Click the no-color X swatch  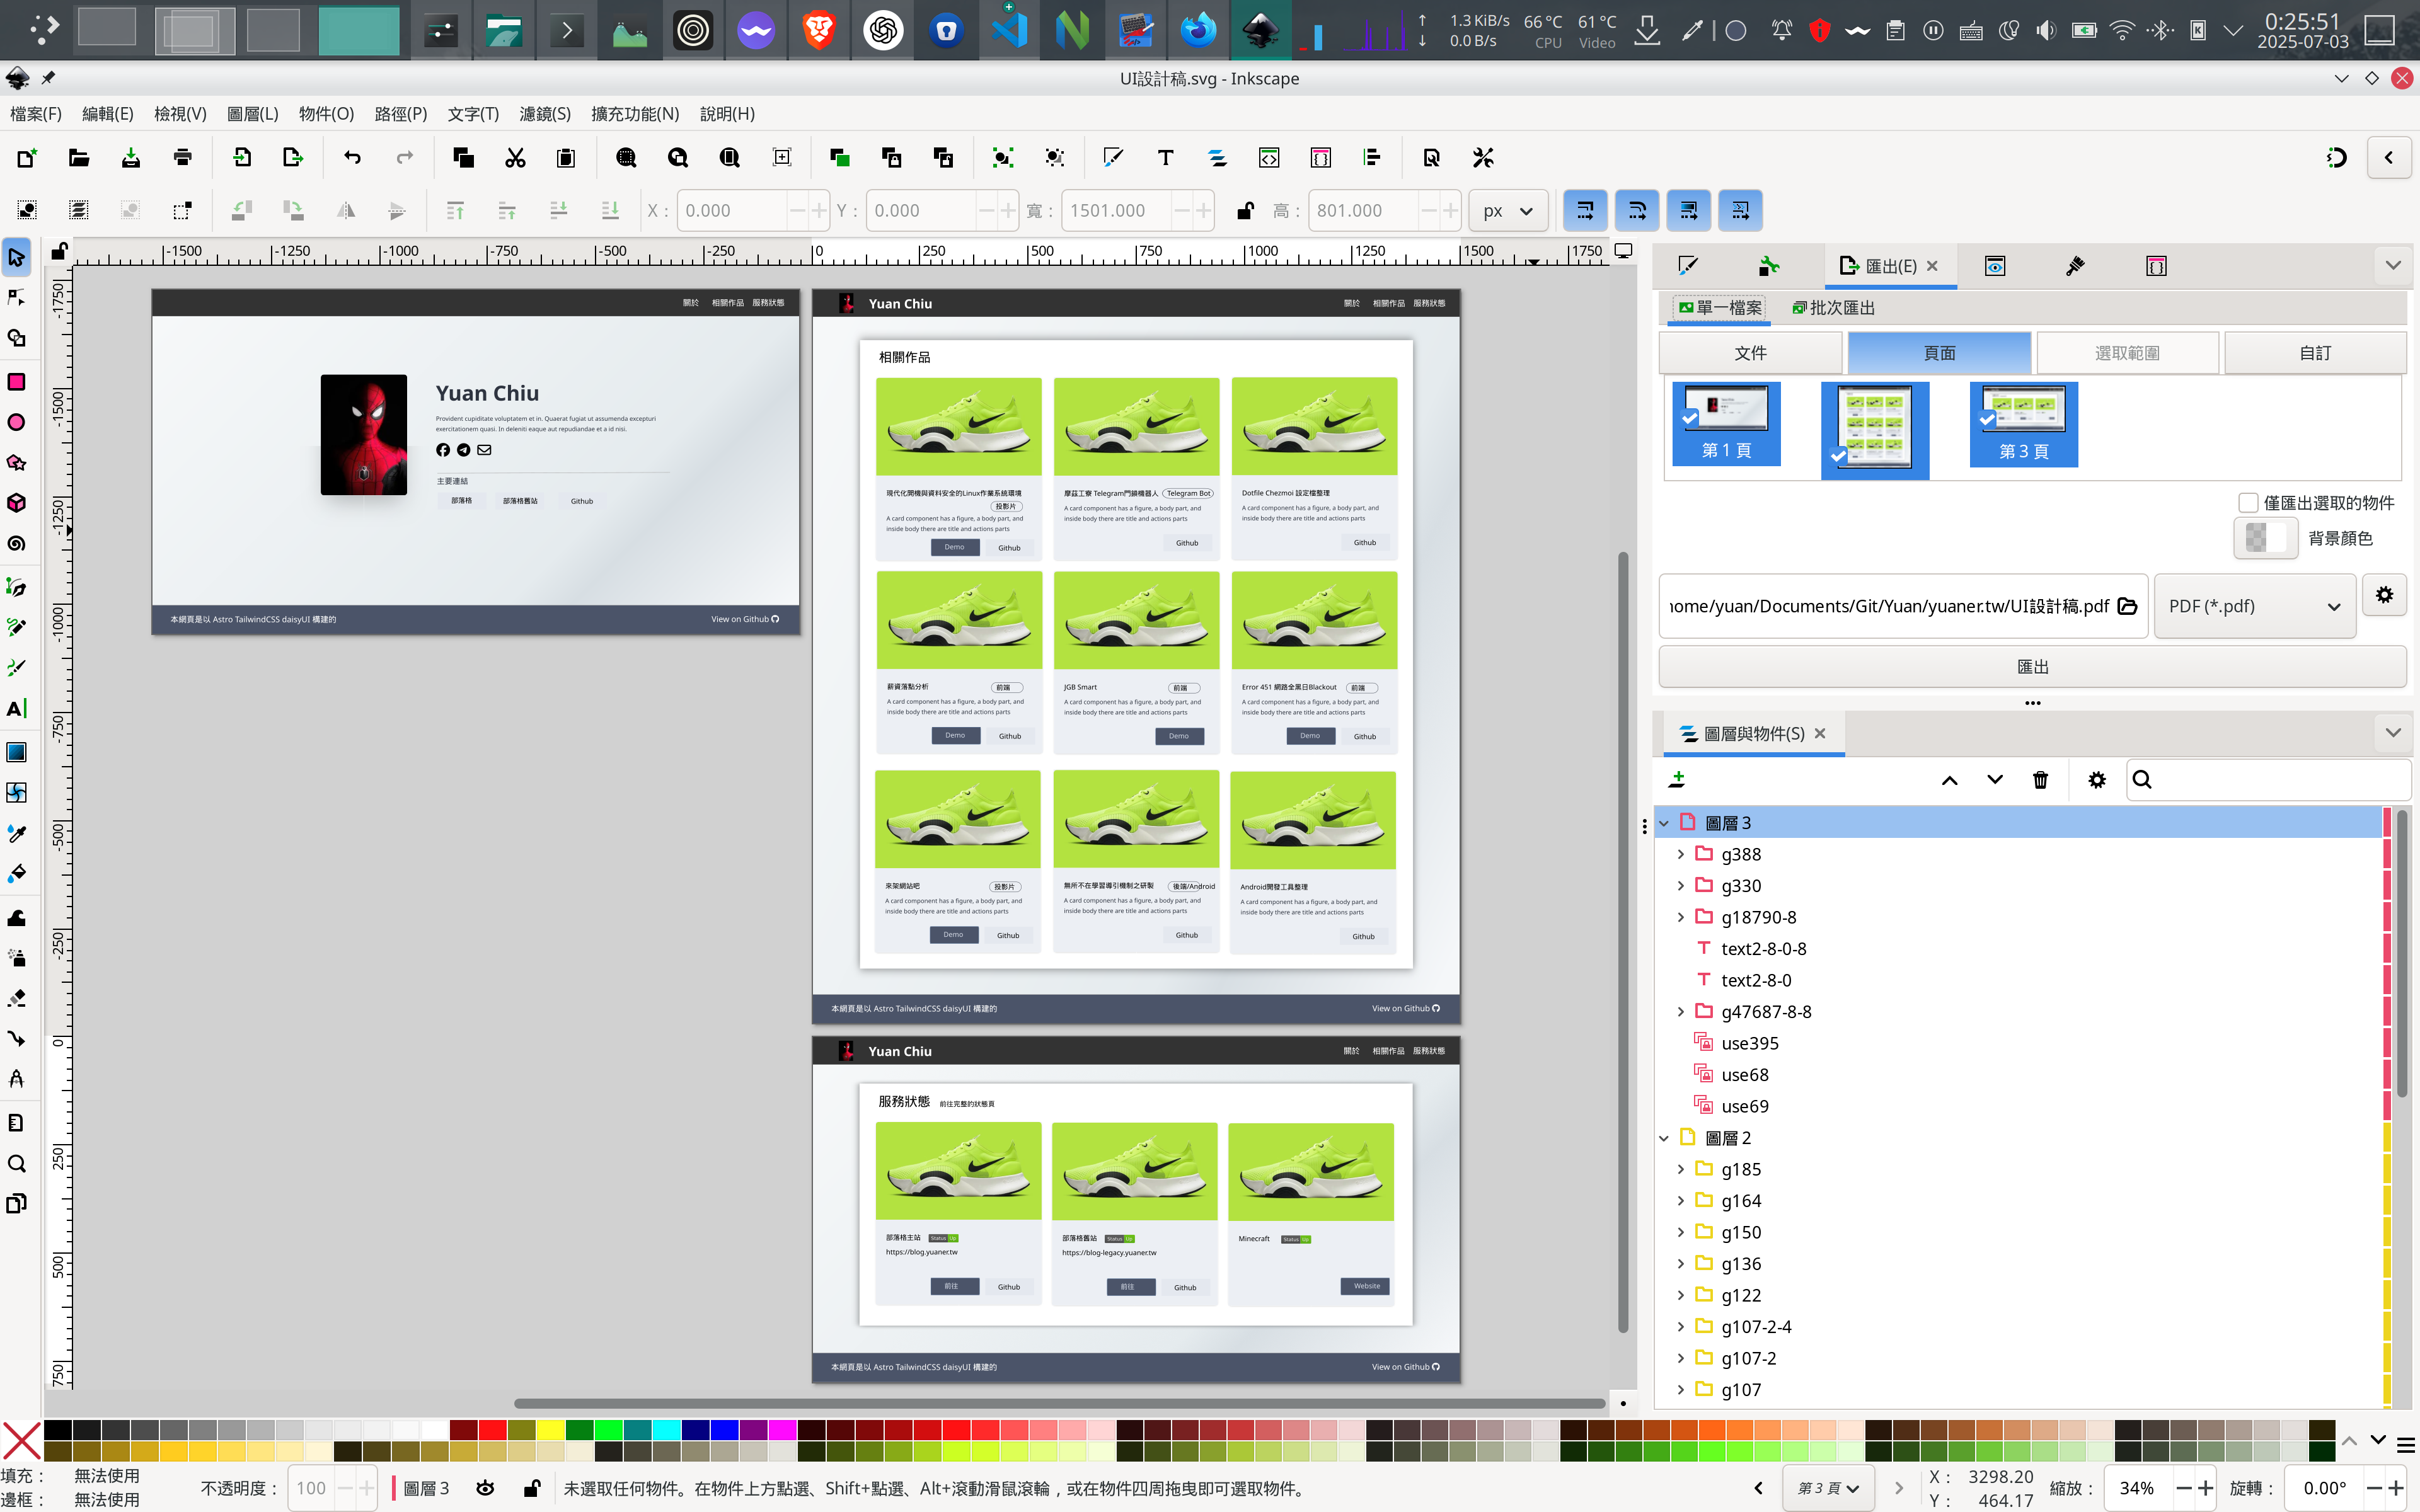pyautogui.click(x=21, y=1441)
